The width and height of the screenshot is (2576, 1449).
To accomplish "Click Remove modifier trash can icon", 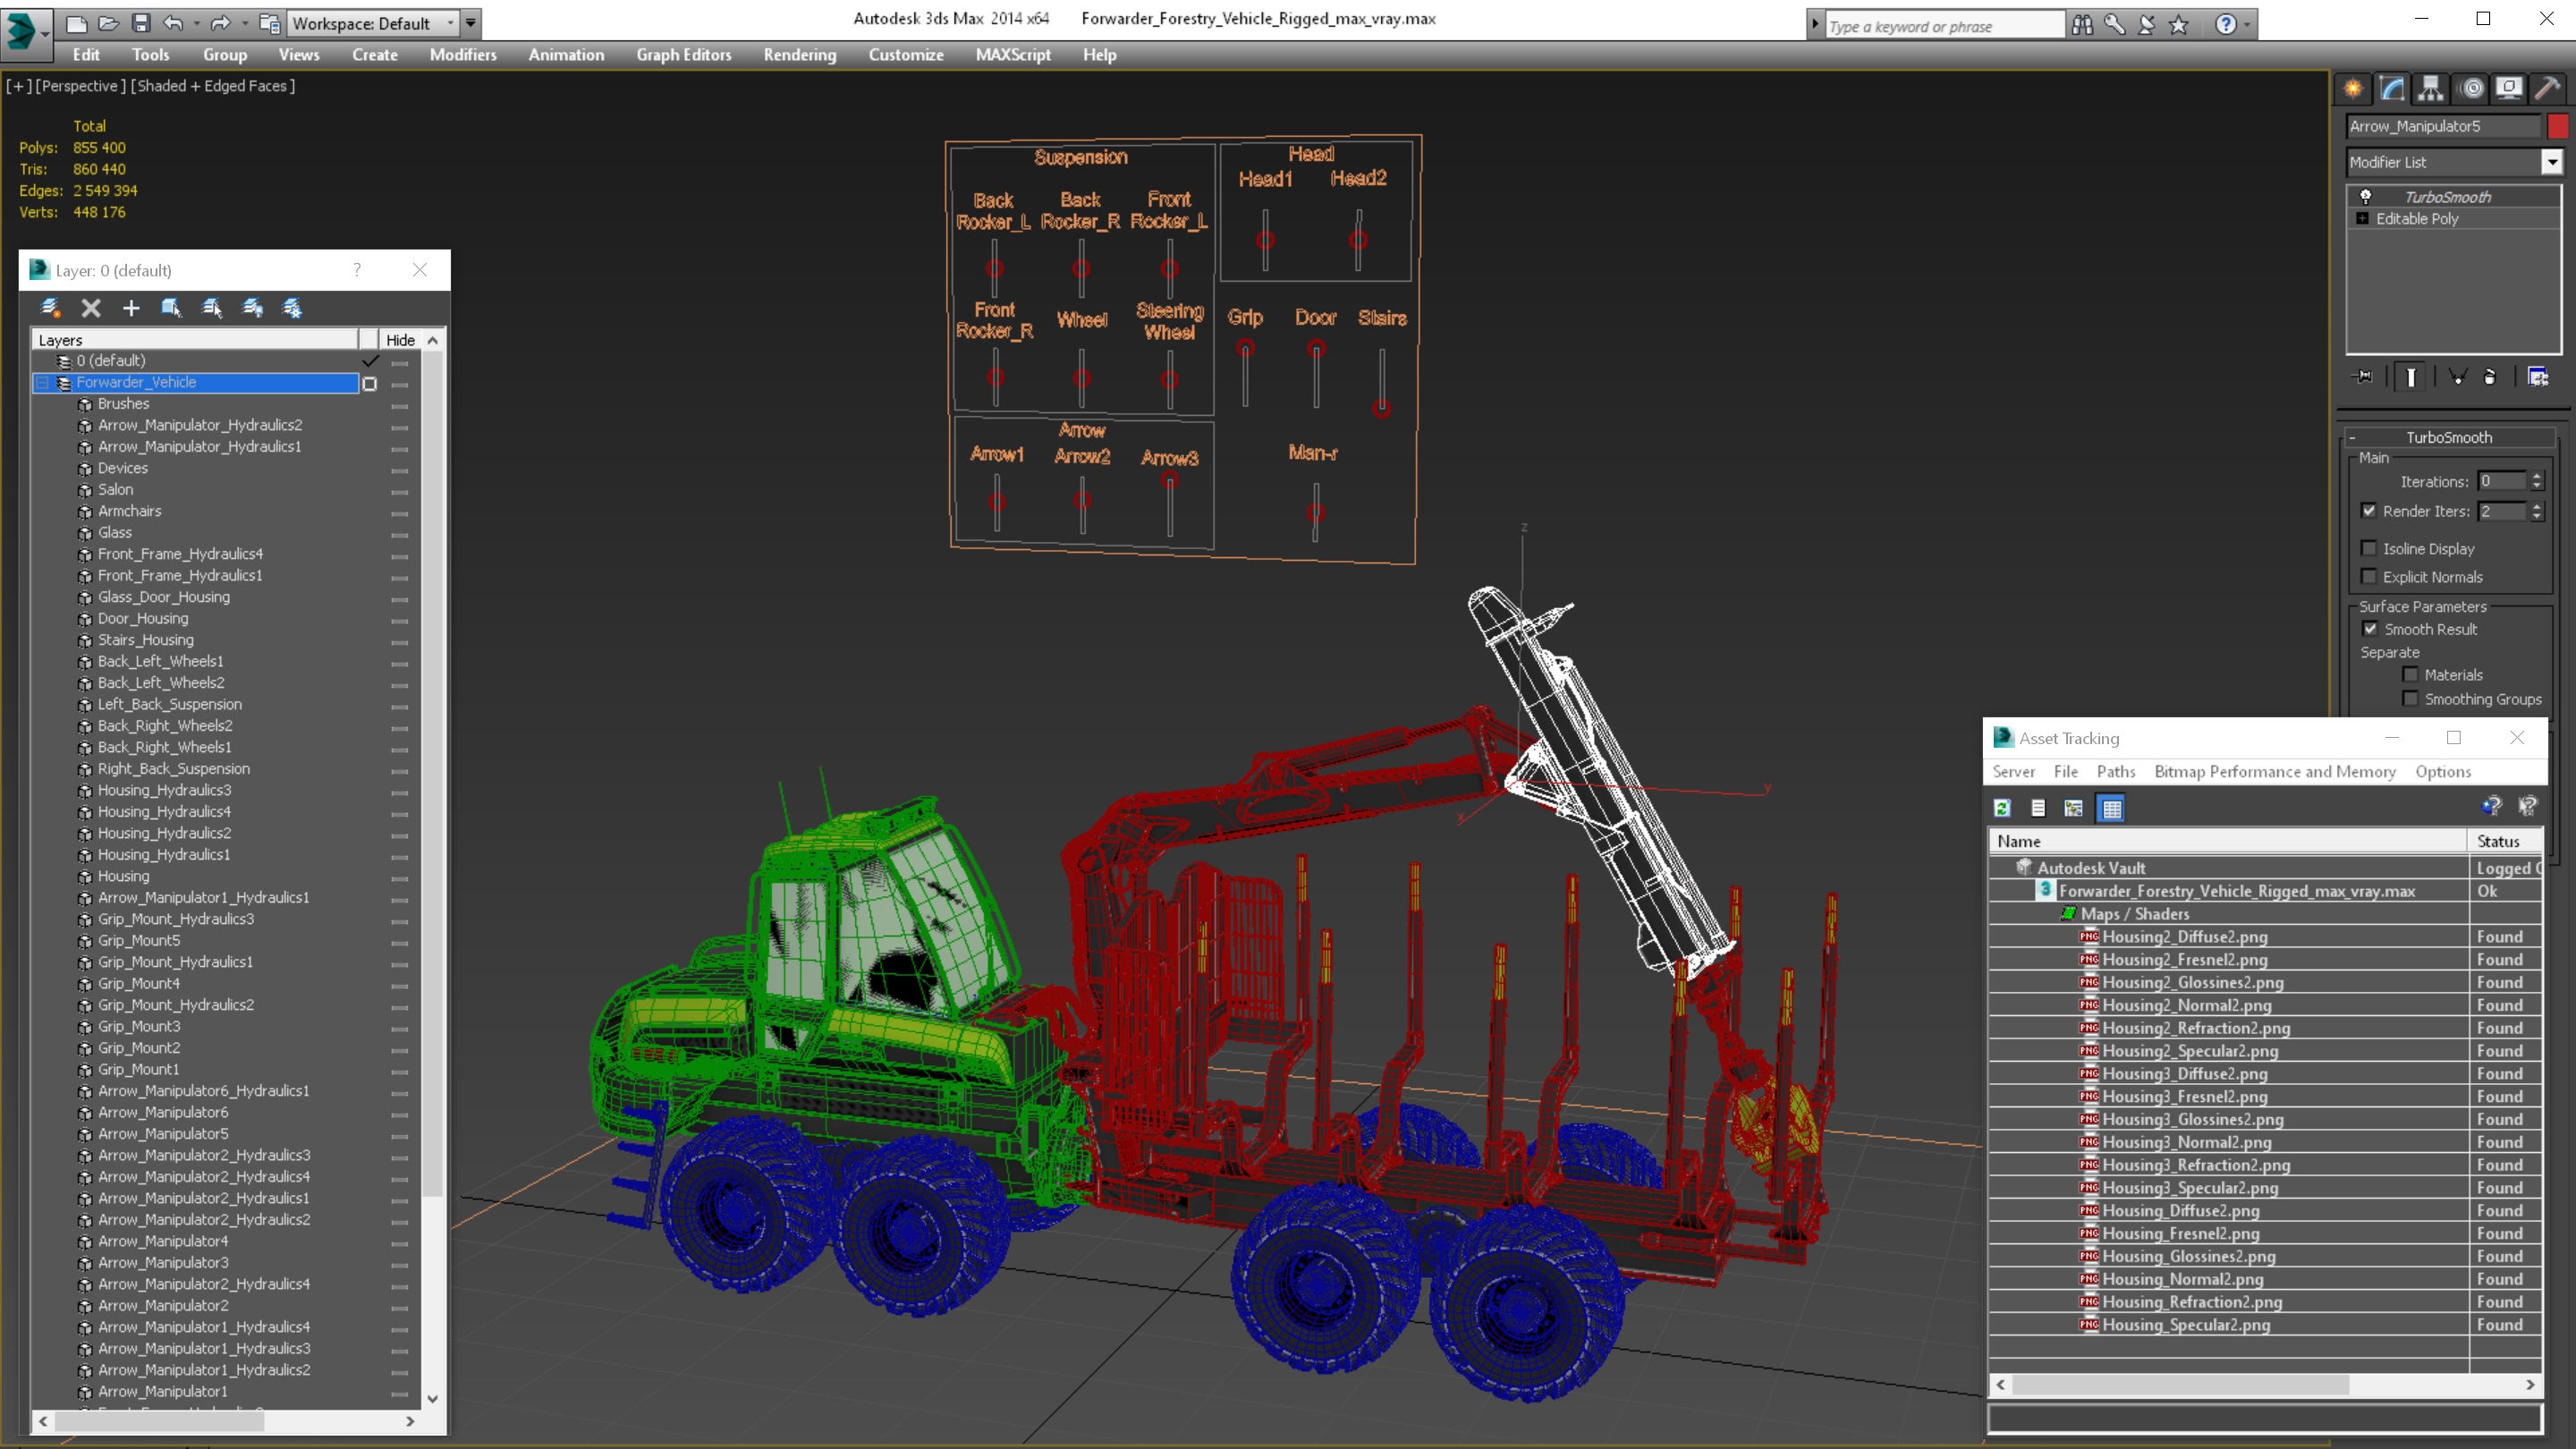I will pos(2489,377).
